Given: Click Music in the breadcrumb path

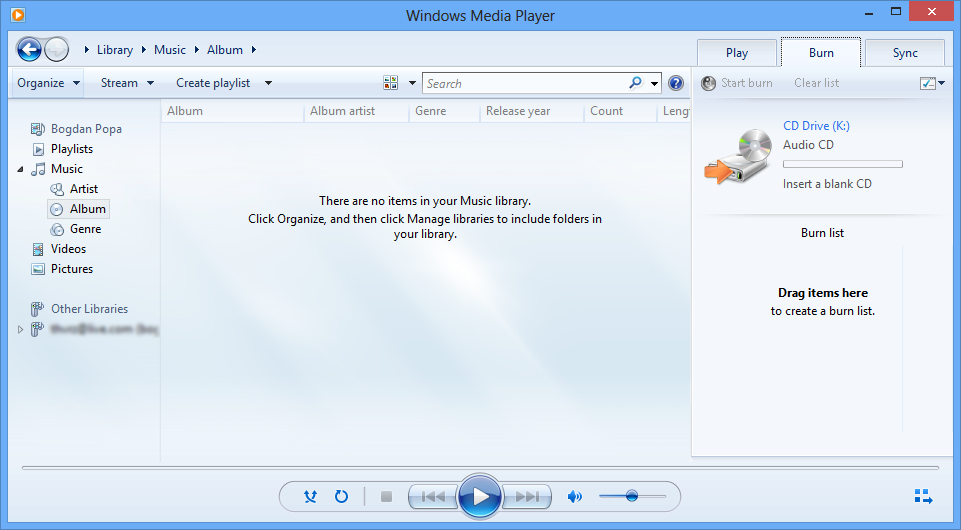Looking at the screenshot, I should click(x=170, y=50).
